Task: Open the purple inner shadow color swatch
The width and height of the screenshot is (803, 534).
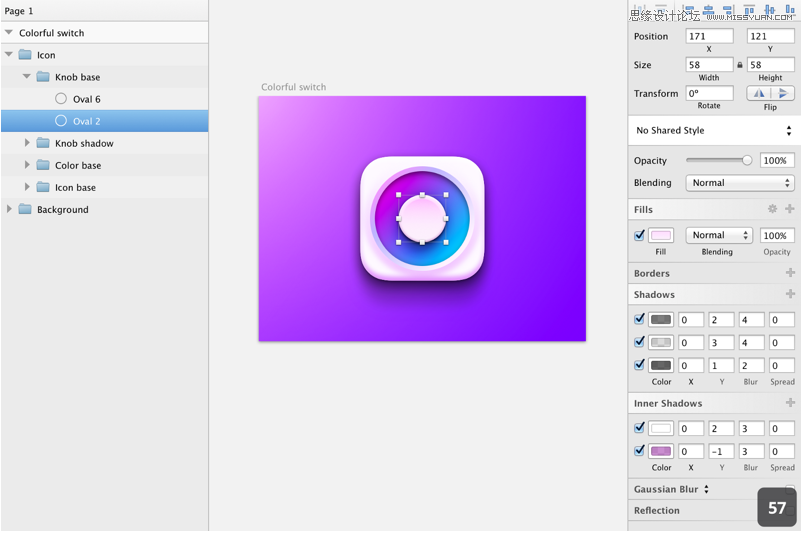Action: coord(661,451)
